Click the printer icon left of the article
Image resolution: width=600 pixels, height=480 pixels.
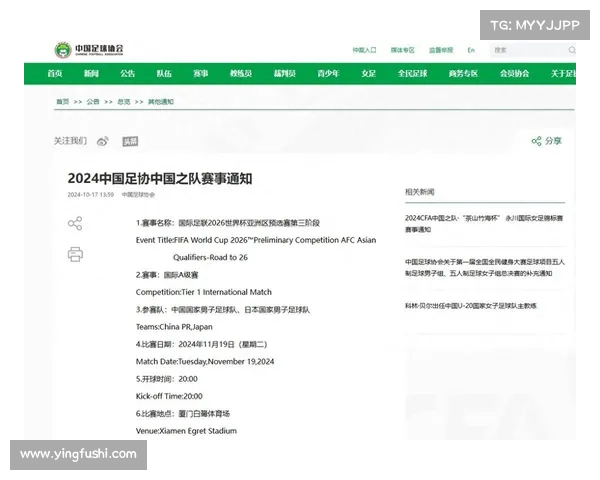click(75, 254)
